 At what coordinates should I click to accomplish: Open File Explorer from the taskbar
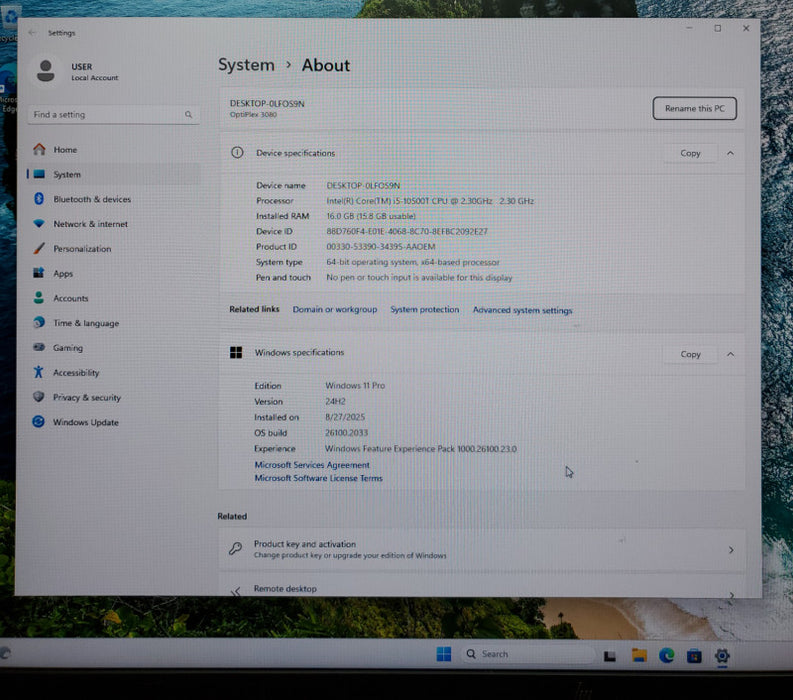click(x=639, y=655)
